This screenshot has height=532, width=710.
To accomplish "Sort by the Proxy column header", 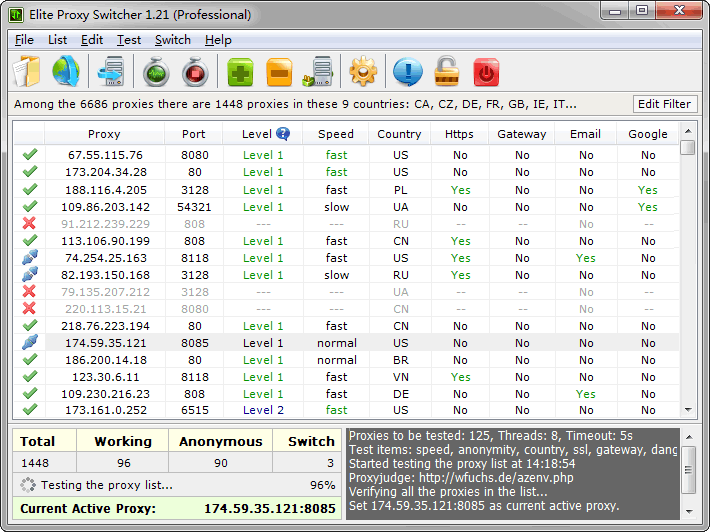I will [x=104, y=134].
